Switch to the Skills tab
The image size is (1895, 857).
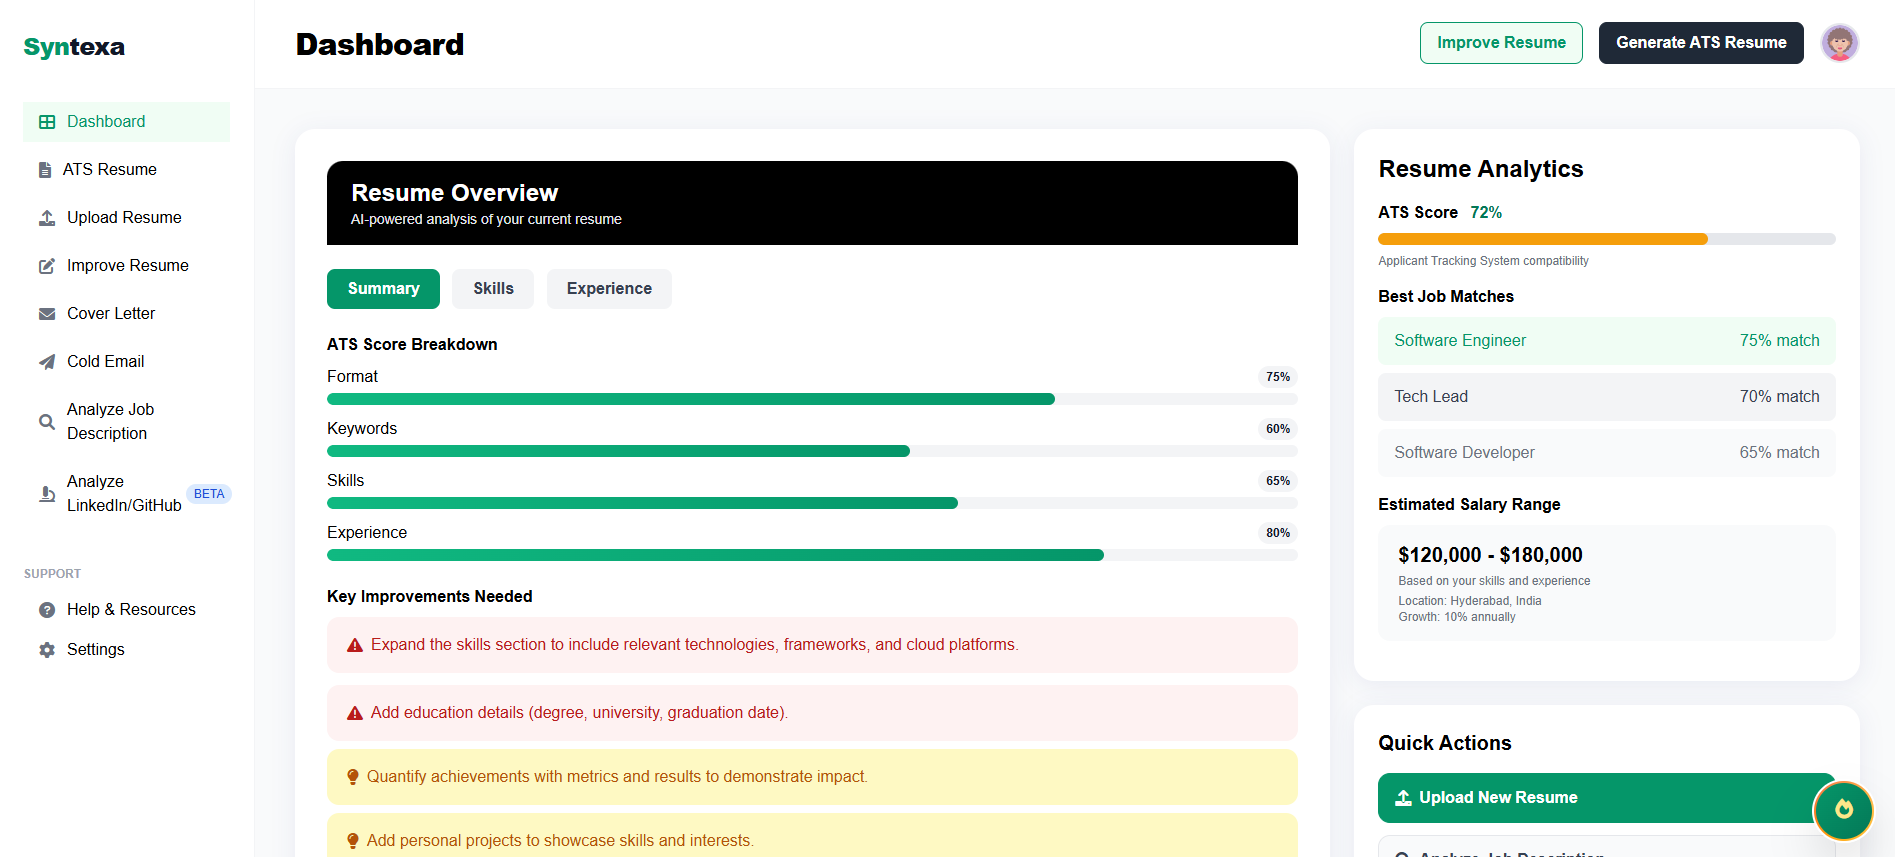492,288
